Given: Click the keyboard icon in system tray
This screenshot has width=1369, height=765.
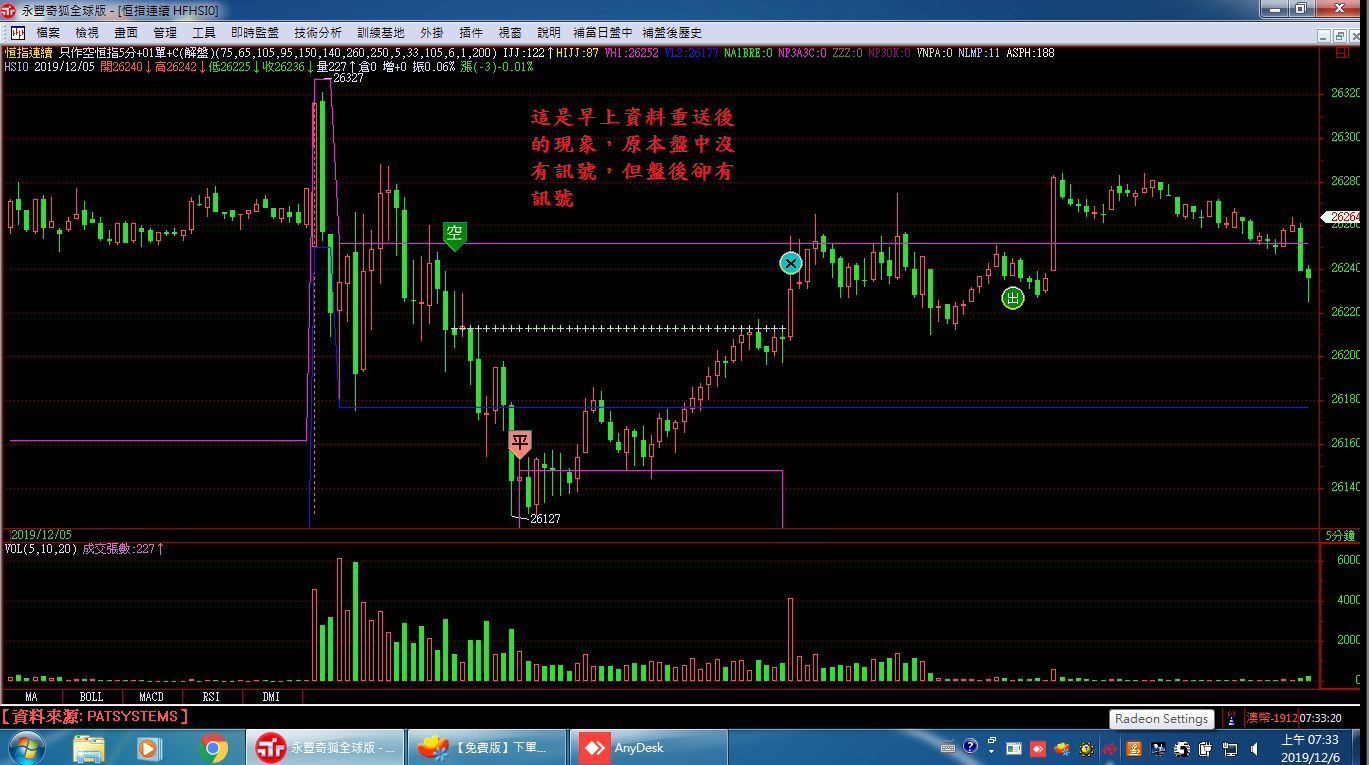Looking at the screenshot, I should pos(948,747).
